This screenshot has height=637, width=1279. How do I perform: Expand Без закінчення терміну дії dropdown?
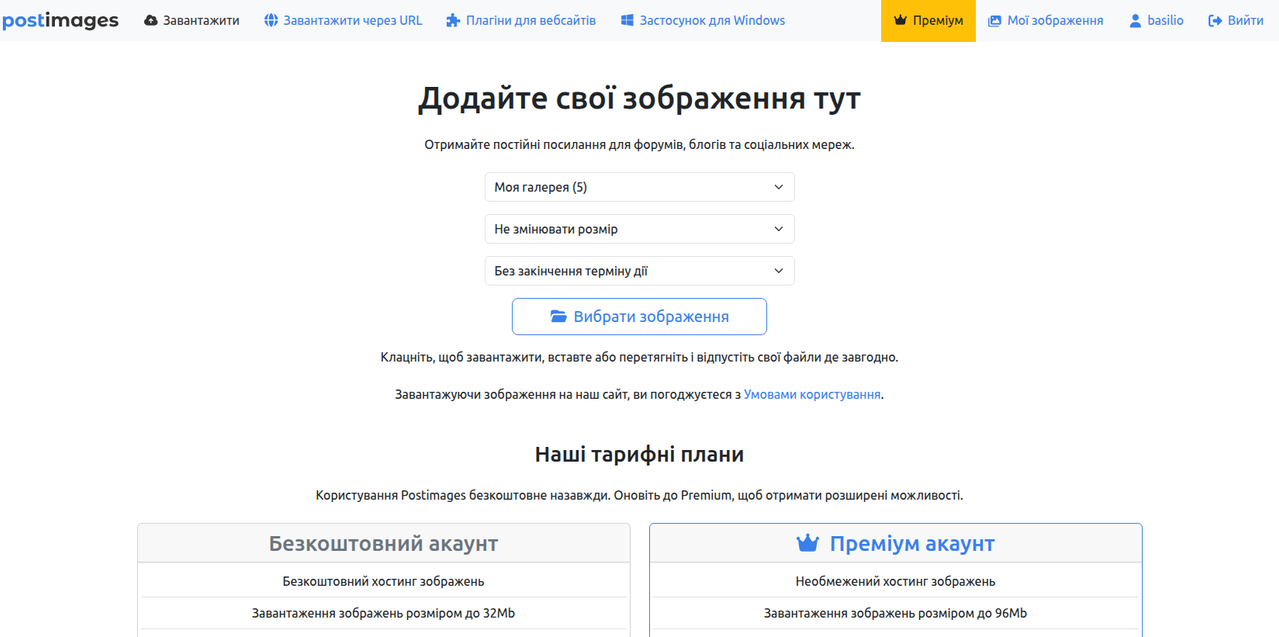pos(640,271)
